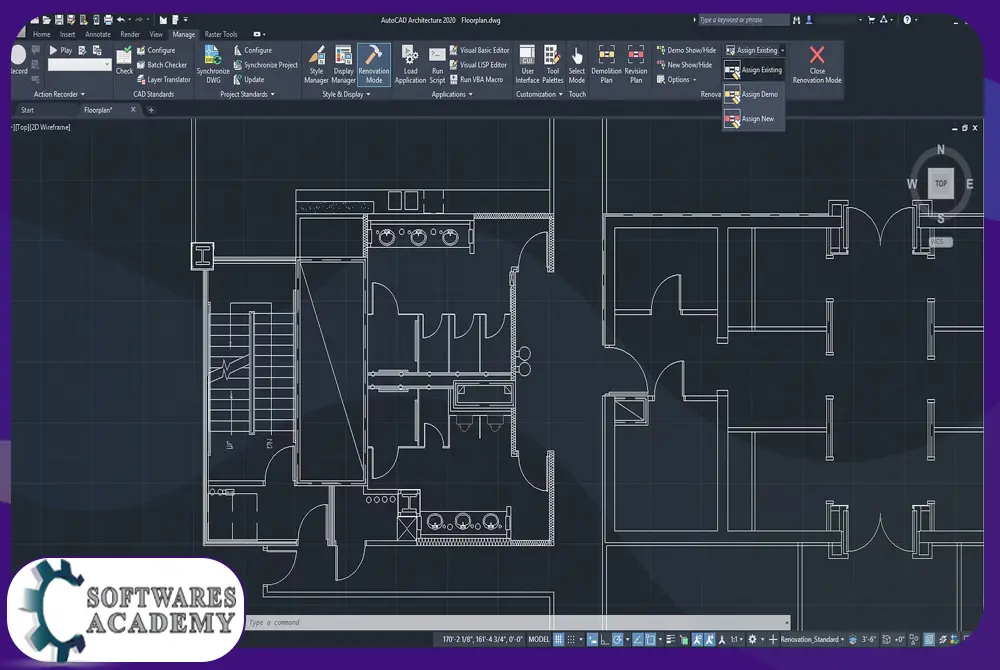Open Renovation_Standard display configuration dropdown
Image resolution: width=1000 pixels, height=670 pixels.
tap(812, 639)
